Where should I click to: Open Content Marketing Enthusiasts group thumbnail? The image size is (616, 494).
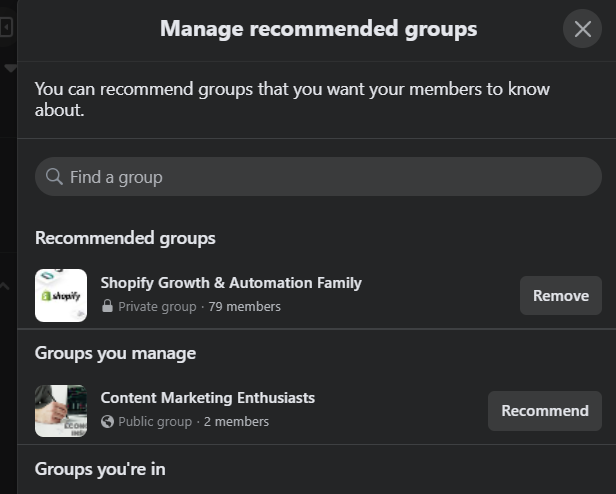61,410
